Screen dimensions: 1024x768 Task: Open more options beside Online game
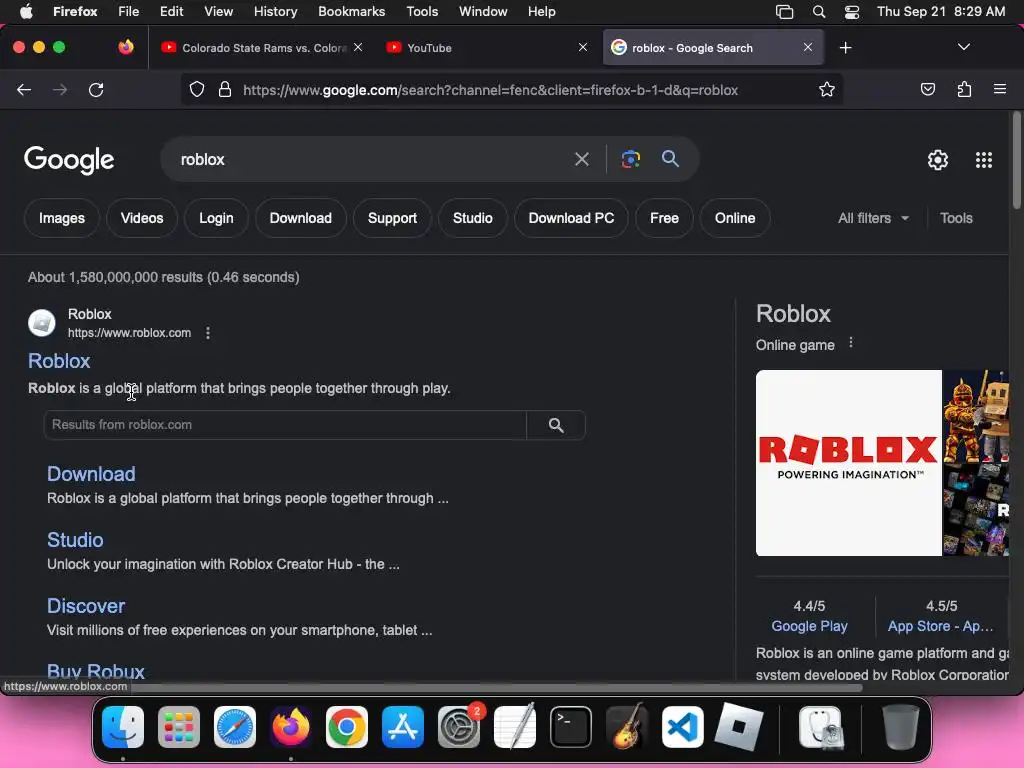[850, 343]
